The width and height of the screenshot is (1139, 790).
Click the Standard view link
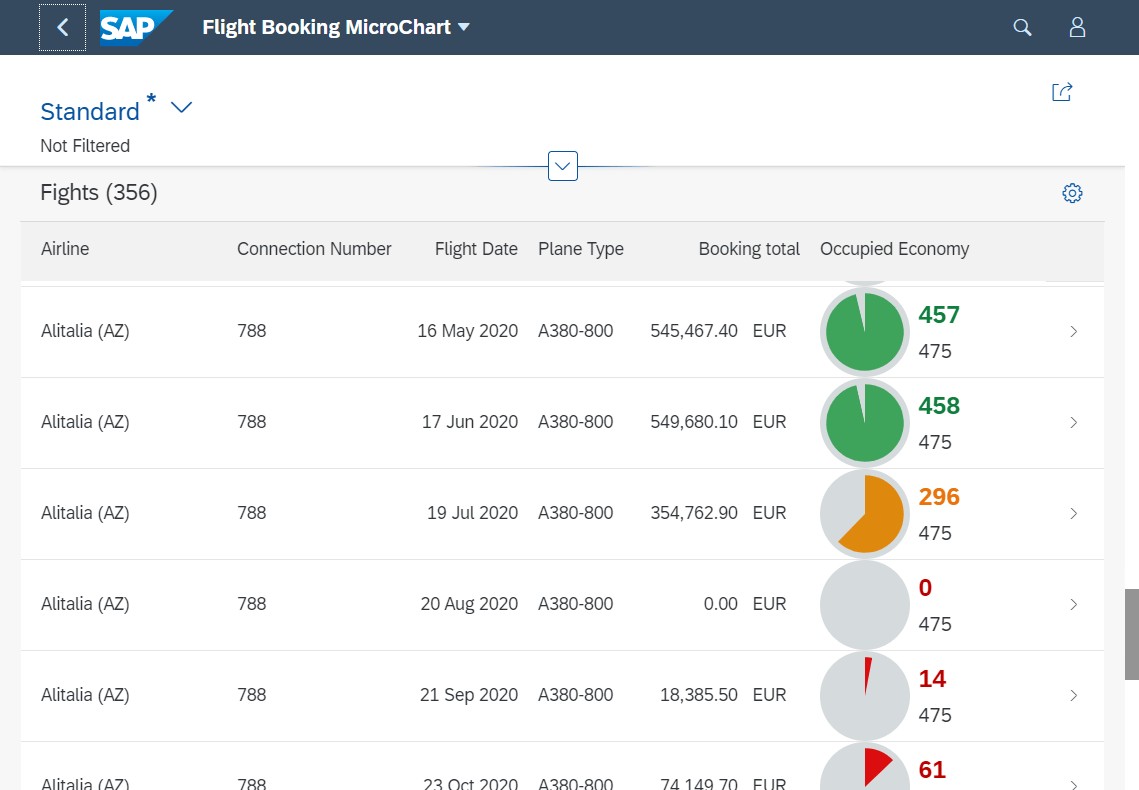(88, 111)
